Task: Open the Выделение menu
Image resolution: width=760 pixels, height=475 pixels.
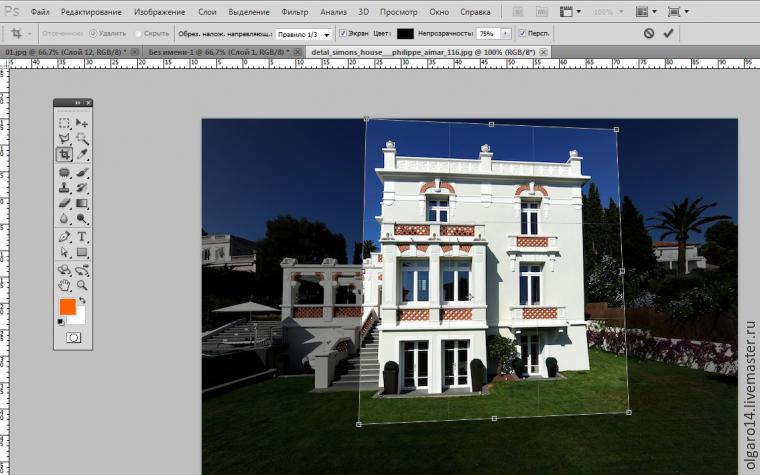Action: click(249, 12)
